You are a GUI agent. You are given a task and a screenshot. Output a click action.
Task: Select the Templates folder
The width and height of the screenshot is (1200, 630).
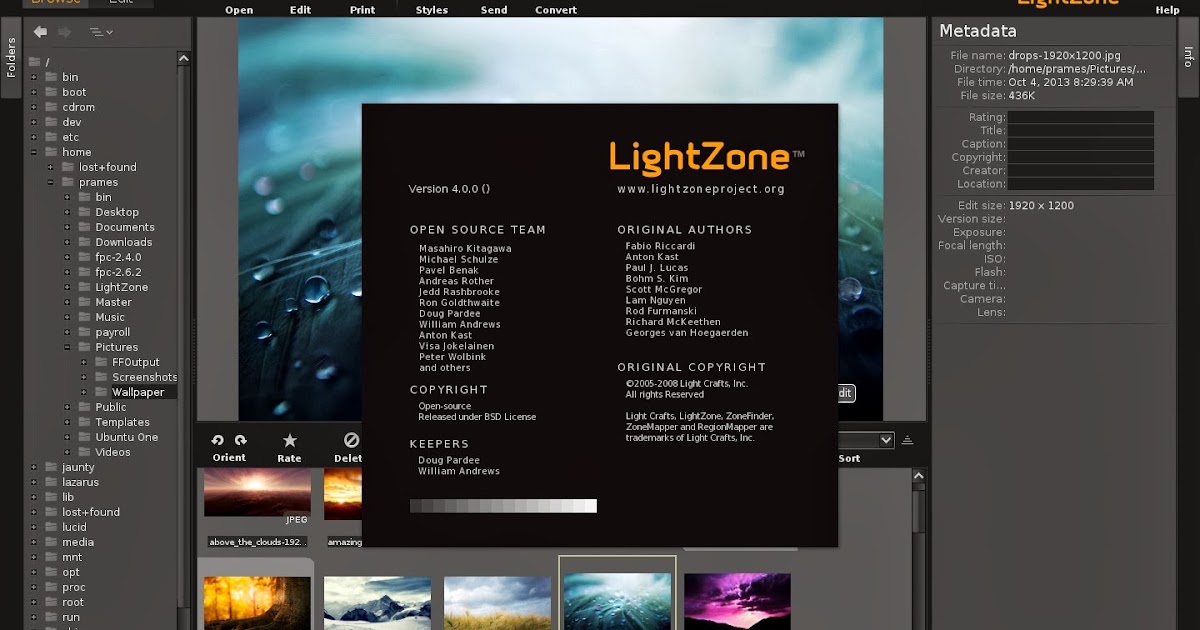coord(122,422)
